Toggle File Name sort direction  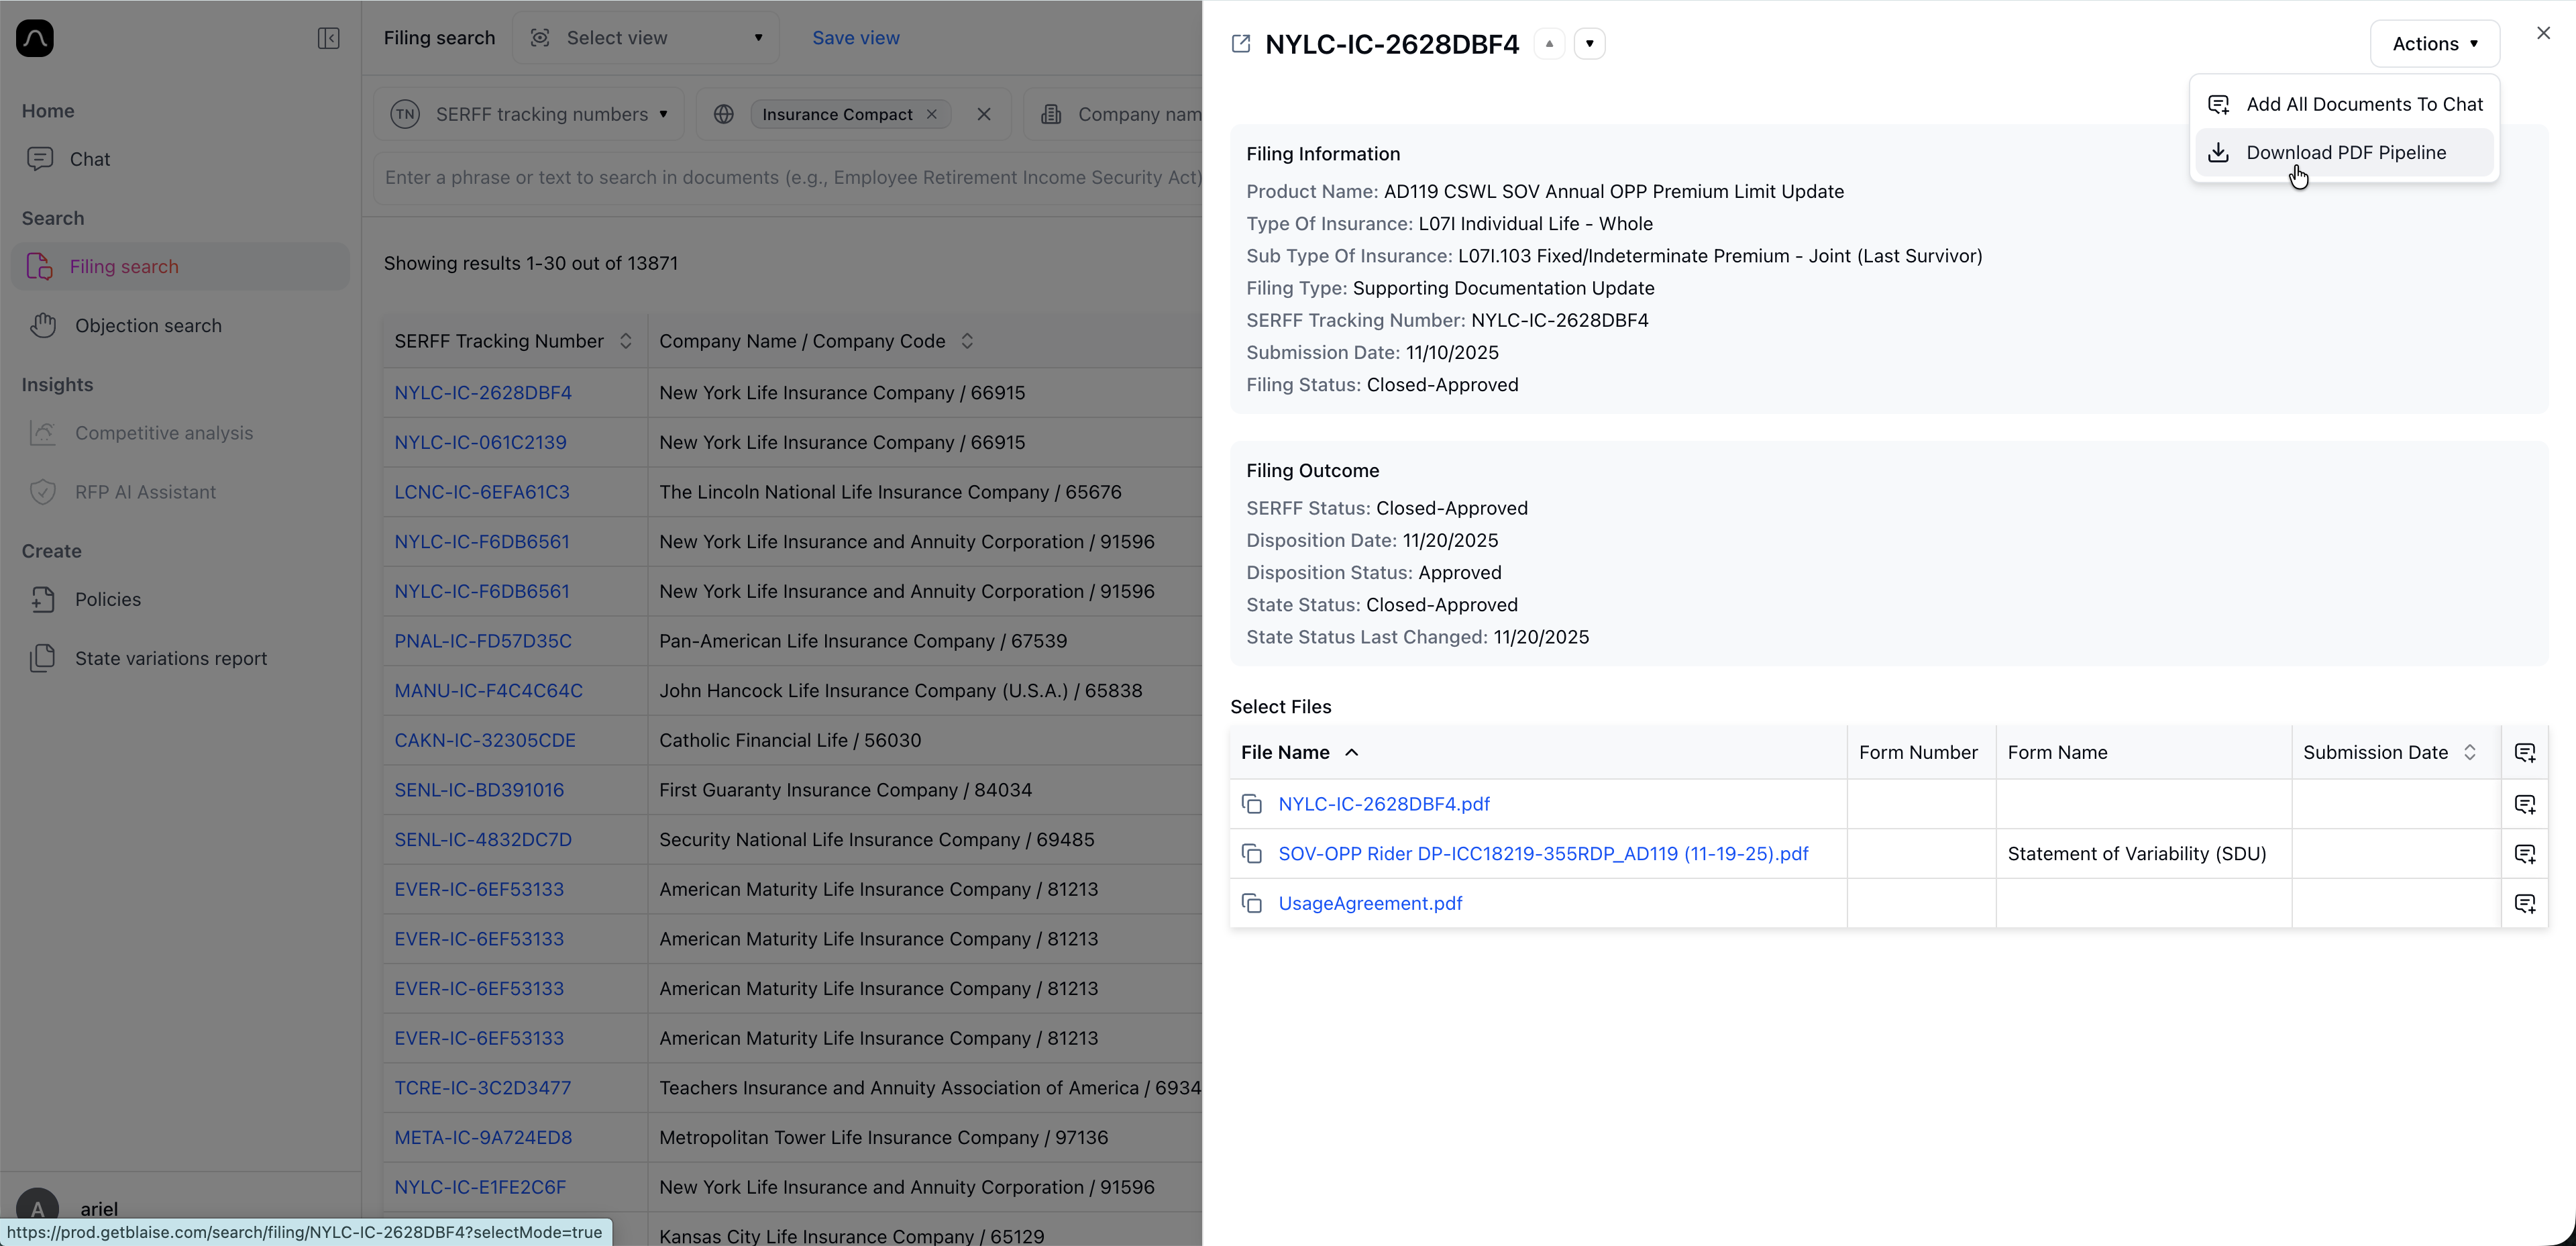(x=1352, y=752)
